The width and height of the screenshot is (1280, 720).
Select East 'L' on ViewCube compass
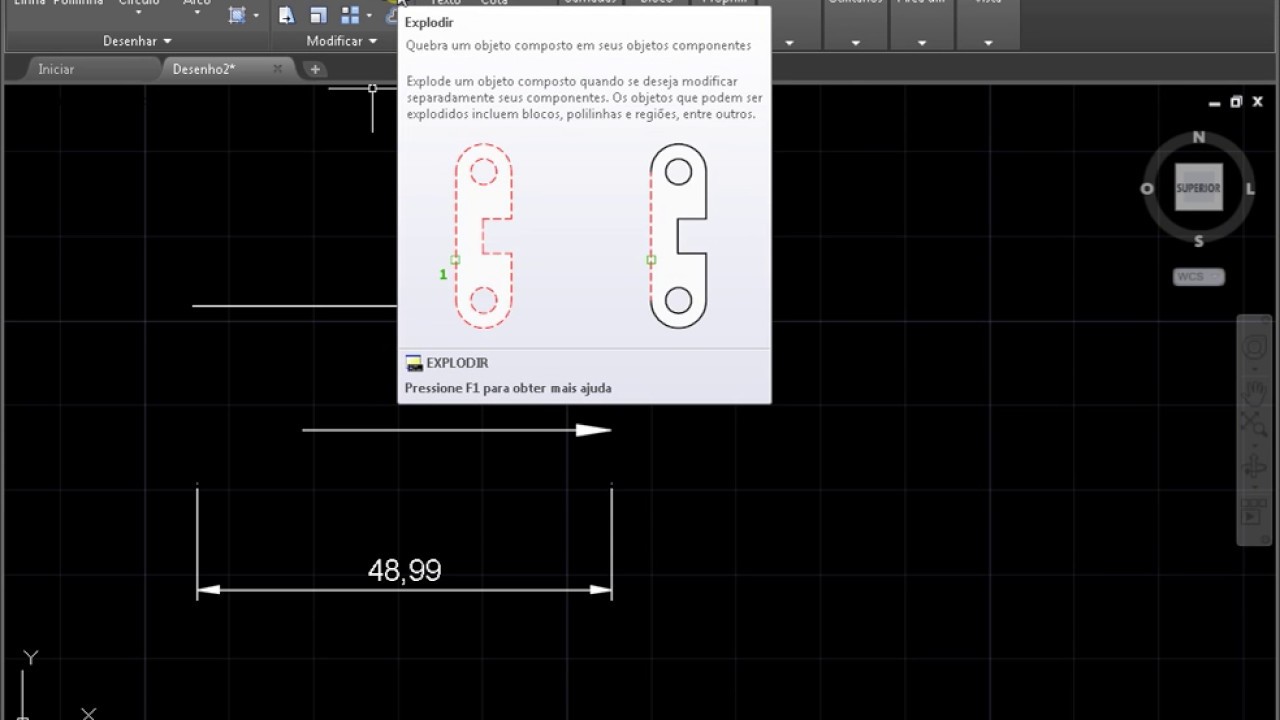1250,189
